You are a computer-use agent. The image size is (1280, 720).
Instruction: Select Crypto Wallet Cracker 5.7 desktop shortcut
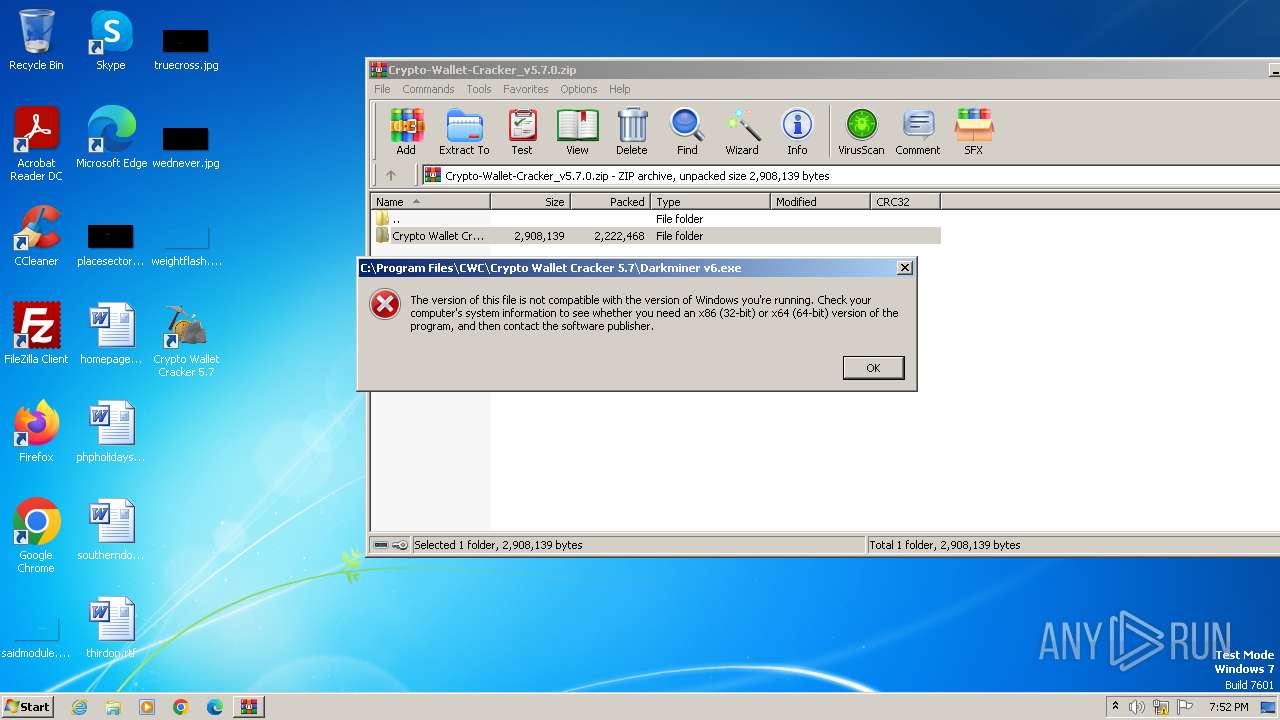point(186,340)
